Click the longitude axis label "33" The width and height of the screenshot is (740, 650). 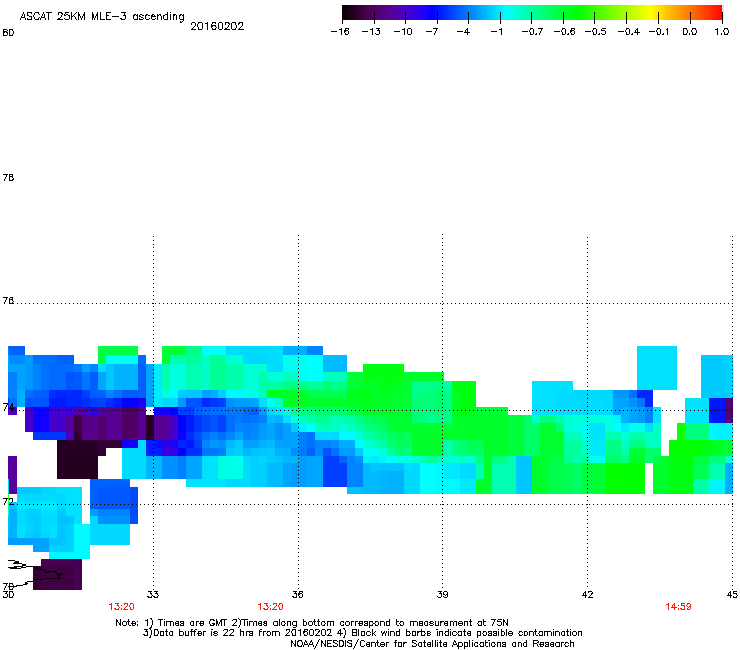click(x=153, y=594)
